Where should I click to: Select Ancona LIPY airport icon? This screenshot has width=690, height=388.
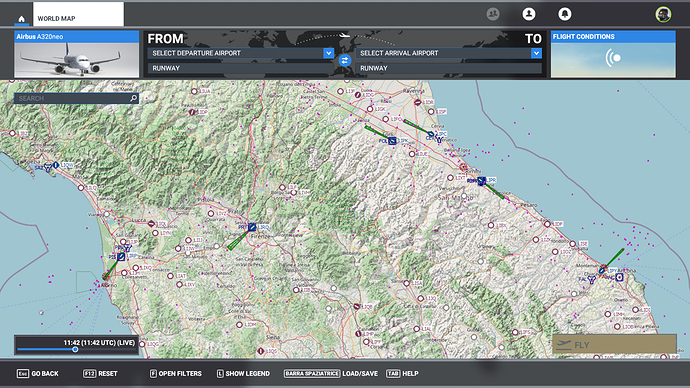coord(602,271)
